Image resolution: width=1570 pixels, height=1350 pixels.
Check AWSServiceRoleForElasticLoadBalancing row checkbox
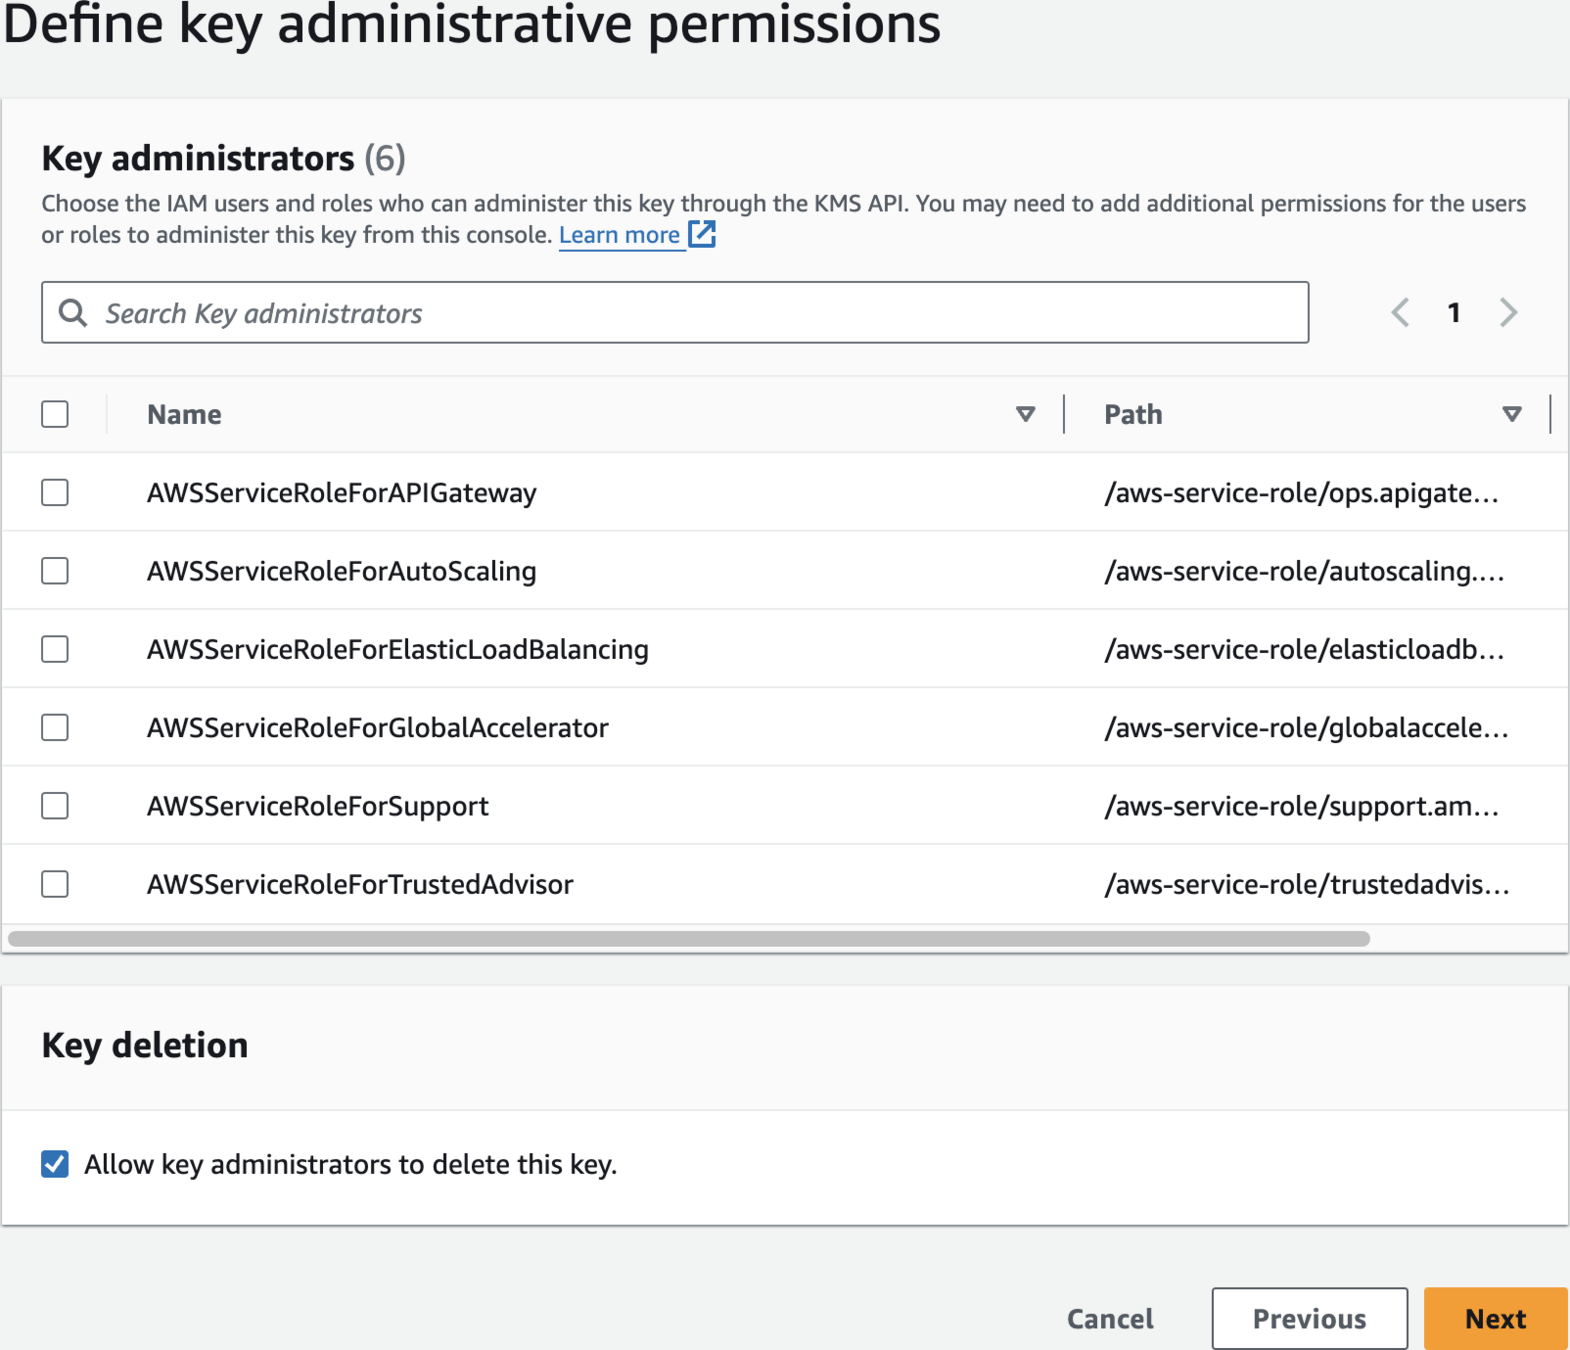click(55, 649)
